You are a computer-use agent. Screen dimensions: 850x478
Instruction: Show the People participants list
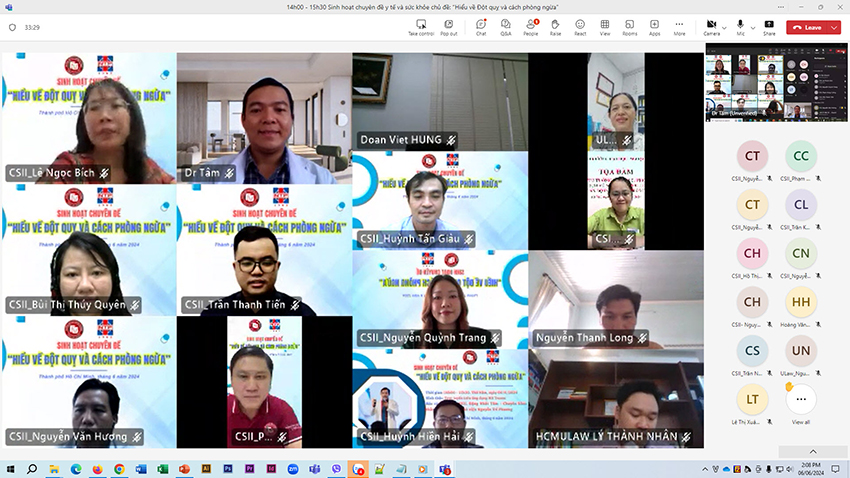[x=531, y=27]
